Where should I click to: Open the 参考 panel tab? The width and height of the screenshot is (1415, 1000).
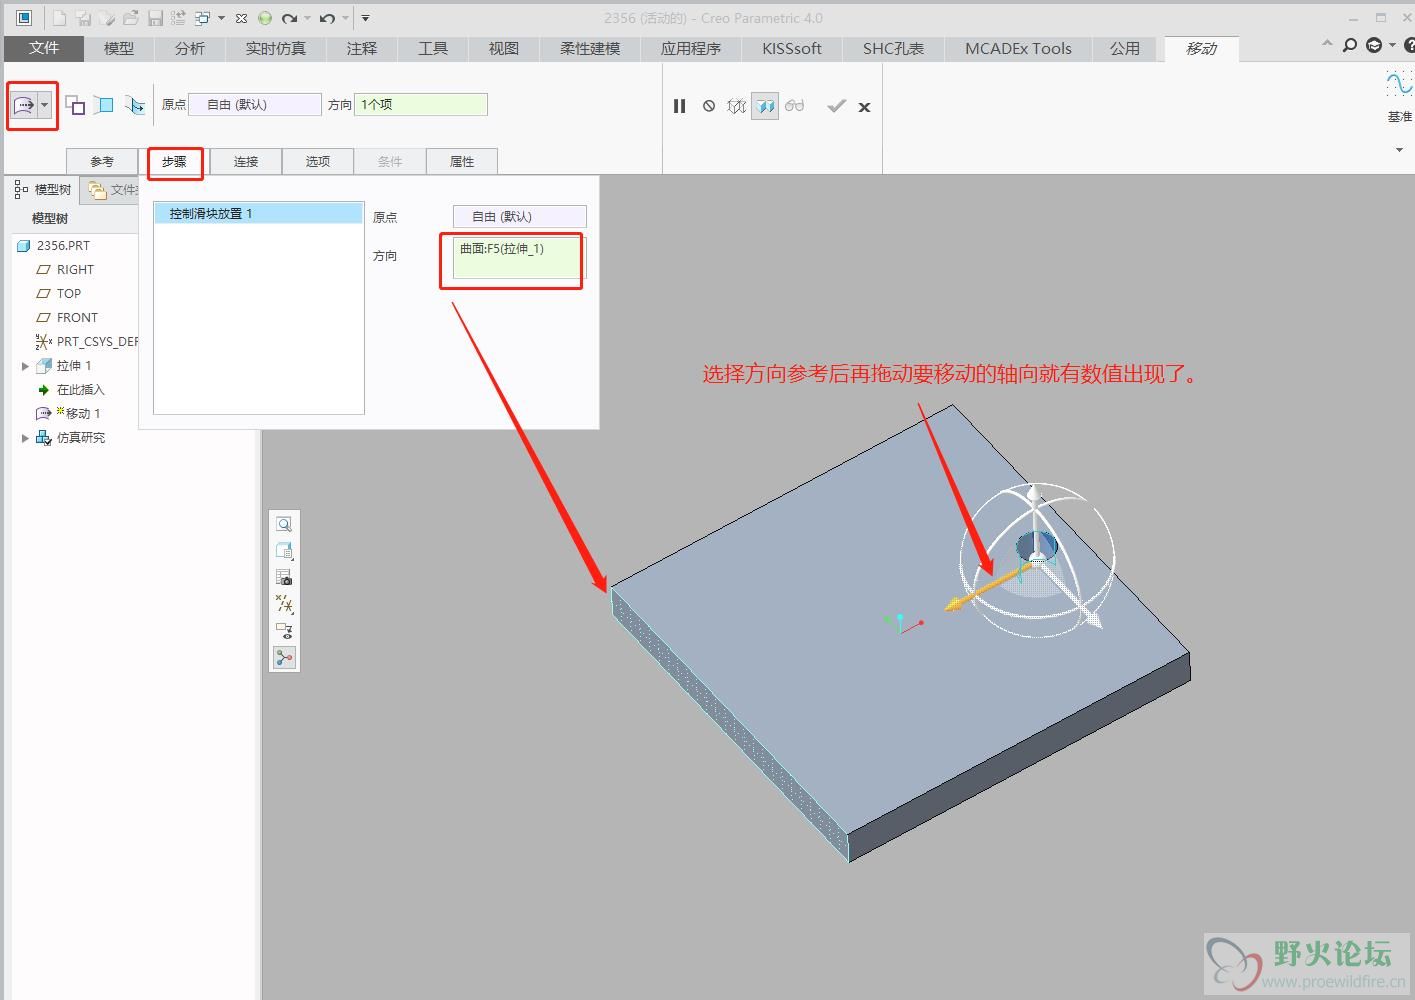click(102, 161)
